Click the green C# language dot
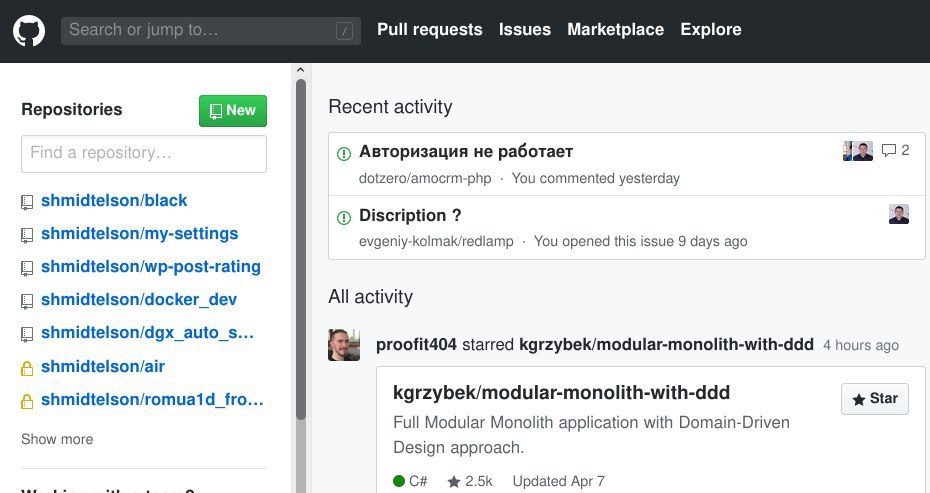930x493 pixels. tap(399, 481)
